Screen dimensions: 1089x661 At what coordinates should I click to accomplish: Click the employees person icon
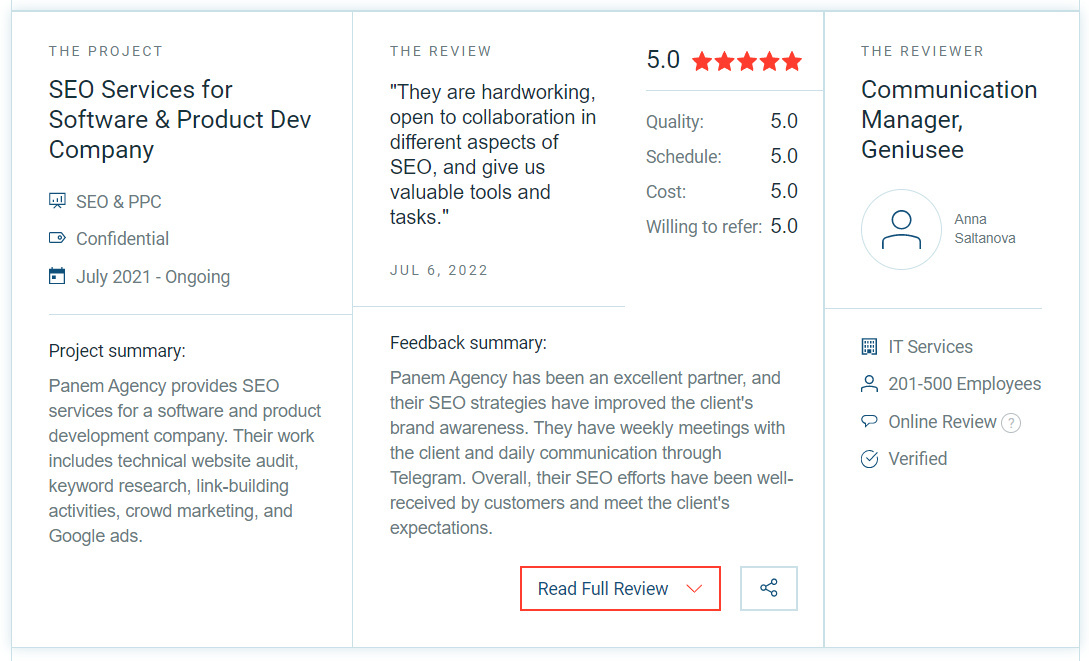(869, 384)
